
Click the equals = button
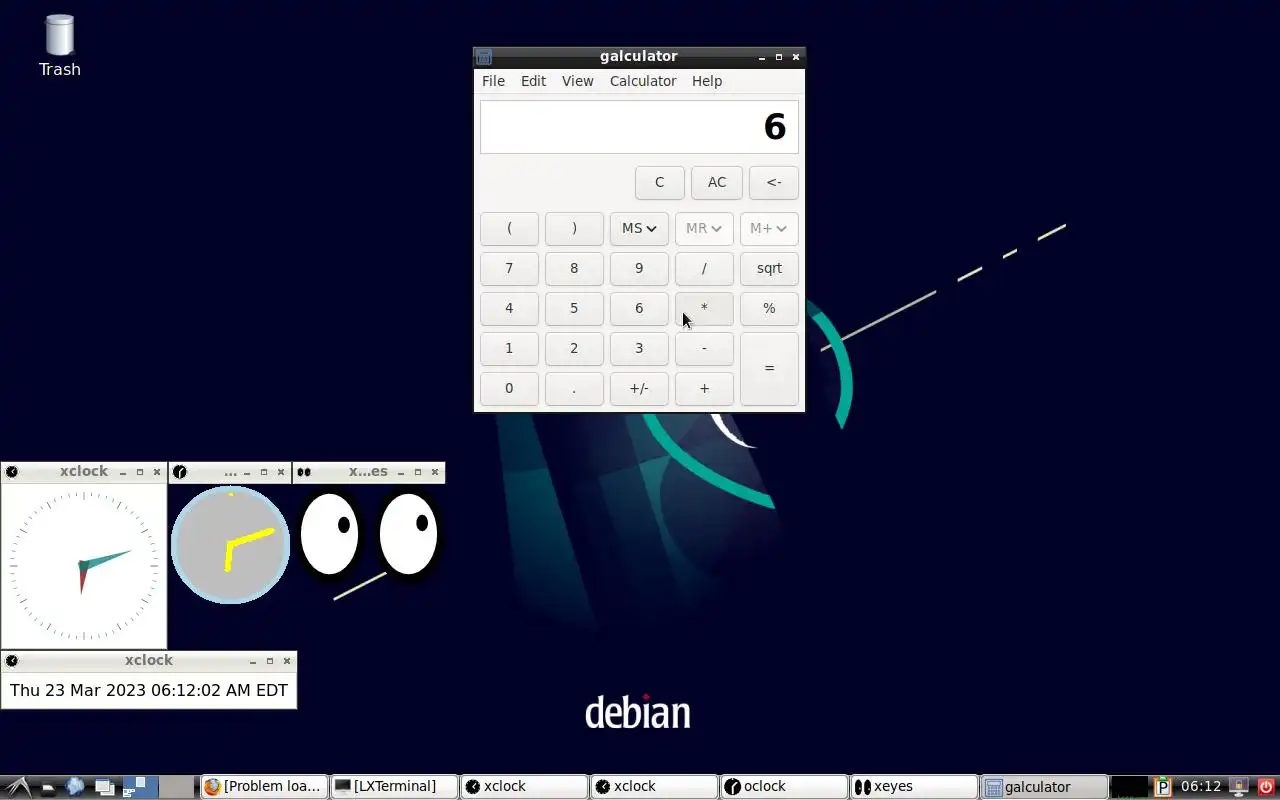point(769,368)
